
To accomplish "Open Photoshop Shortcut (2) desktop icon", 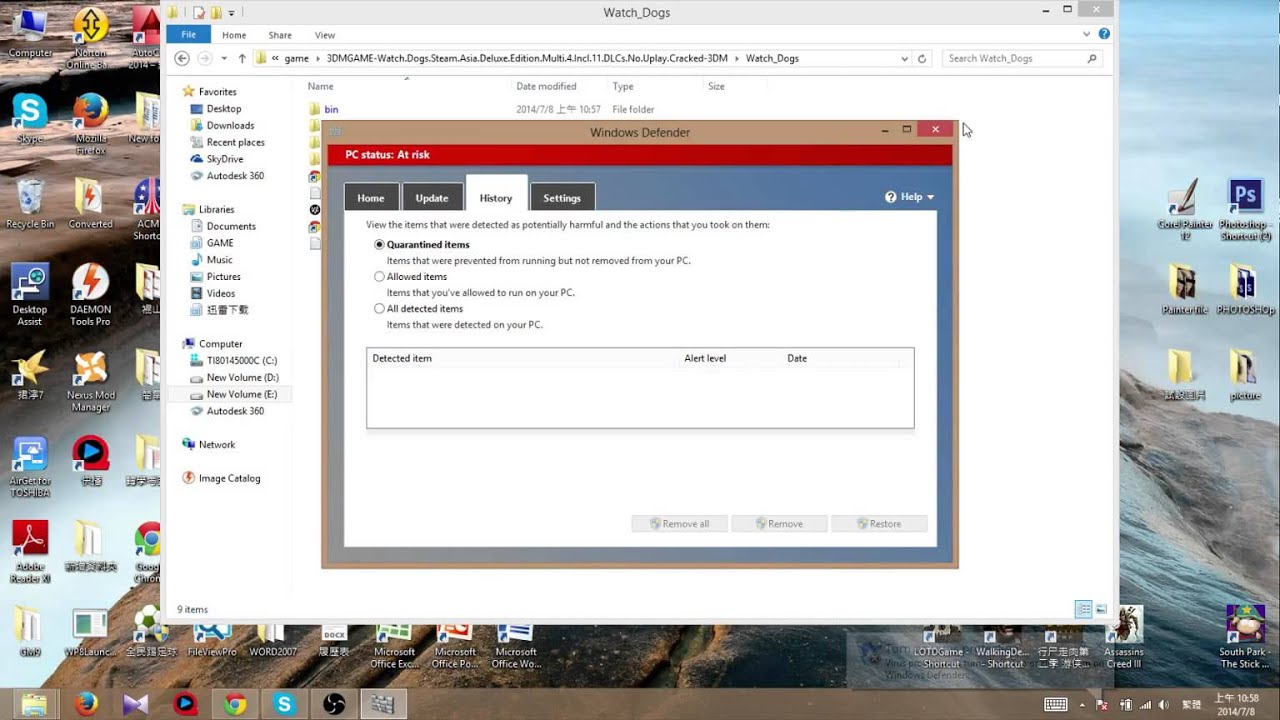I will pyautogui.click(x=1245, y=210).
